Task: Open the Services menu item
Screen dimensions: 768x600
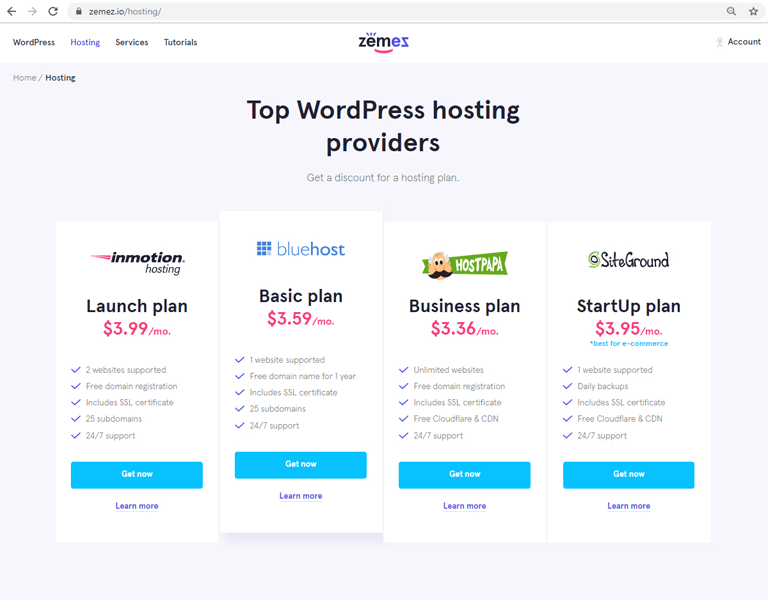Action: (132, 42)
